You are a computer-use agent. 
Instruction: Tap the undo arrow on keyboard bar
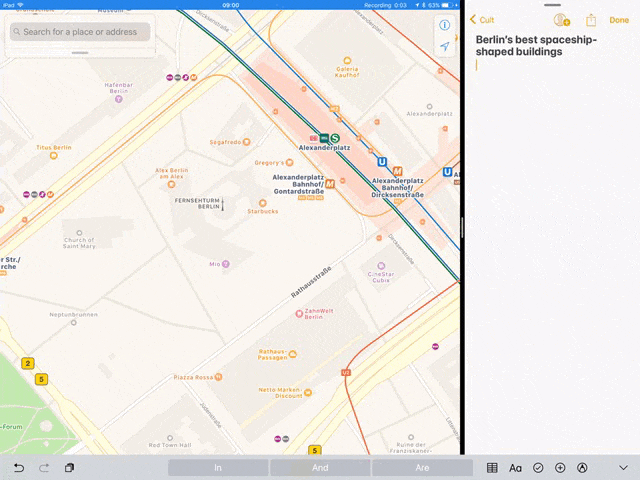click(19, 468)
